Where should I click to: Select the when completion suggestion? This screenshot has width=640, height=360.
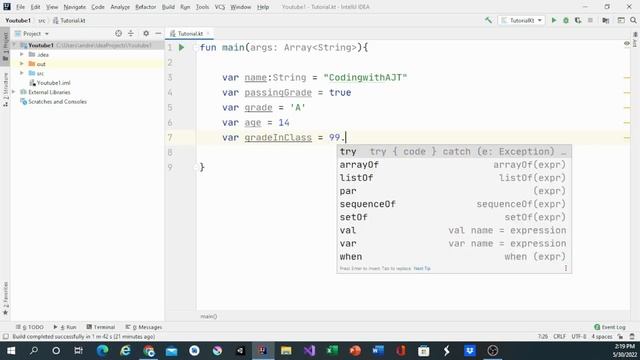[454, 256]
